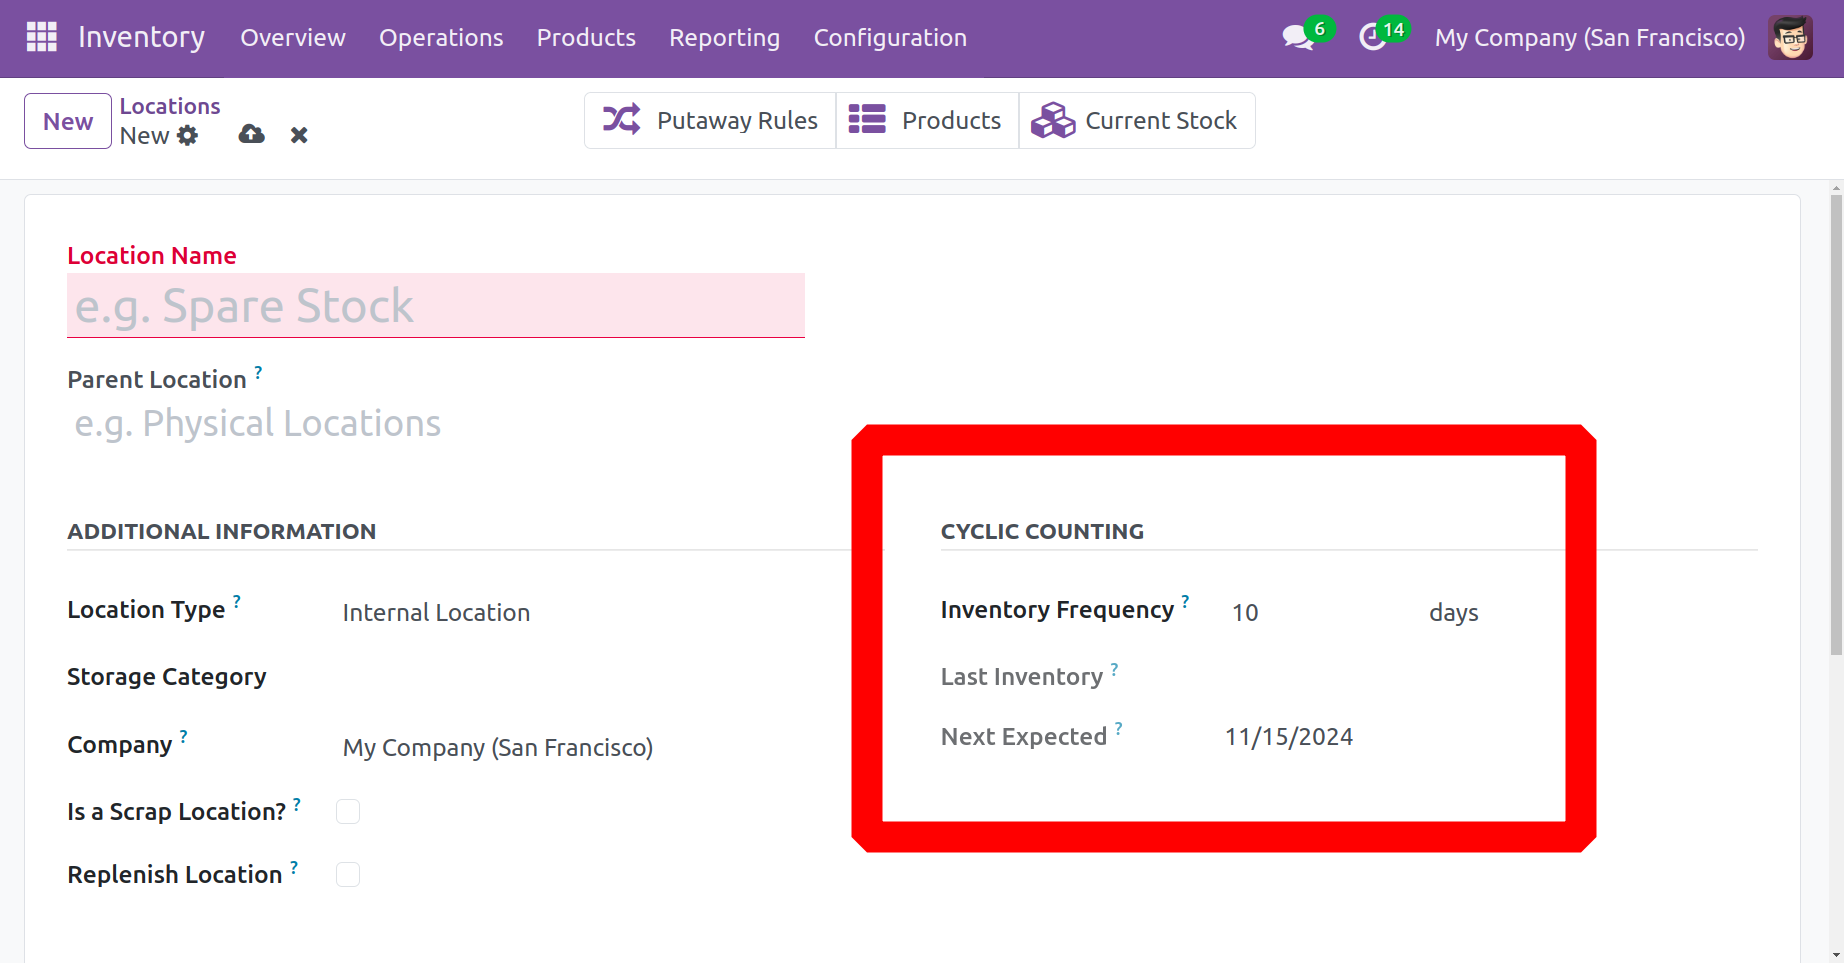Screen dimensions: 1844x963
Task: Open Putaway Rules smart button
Action: (x=710, y=121)
